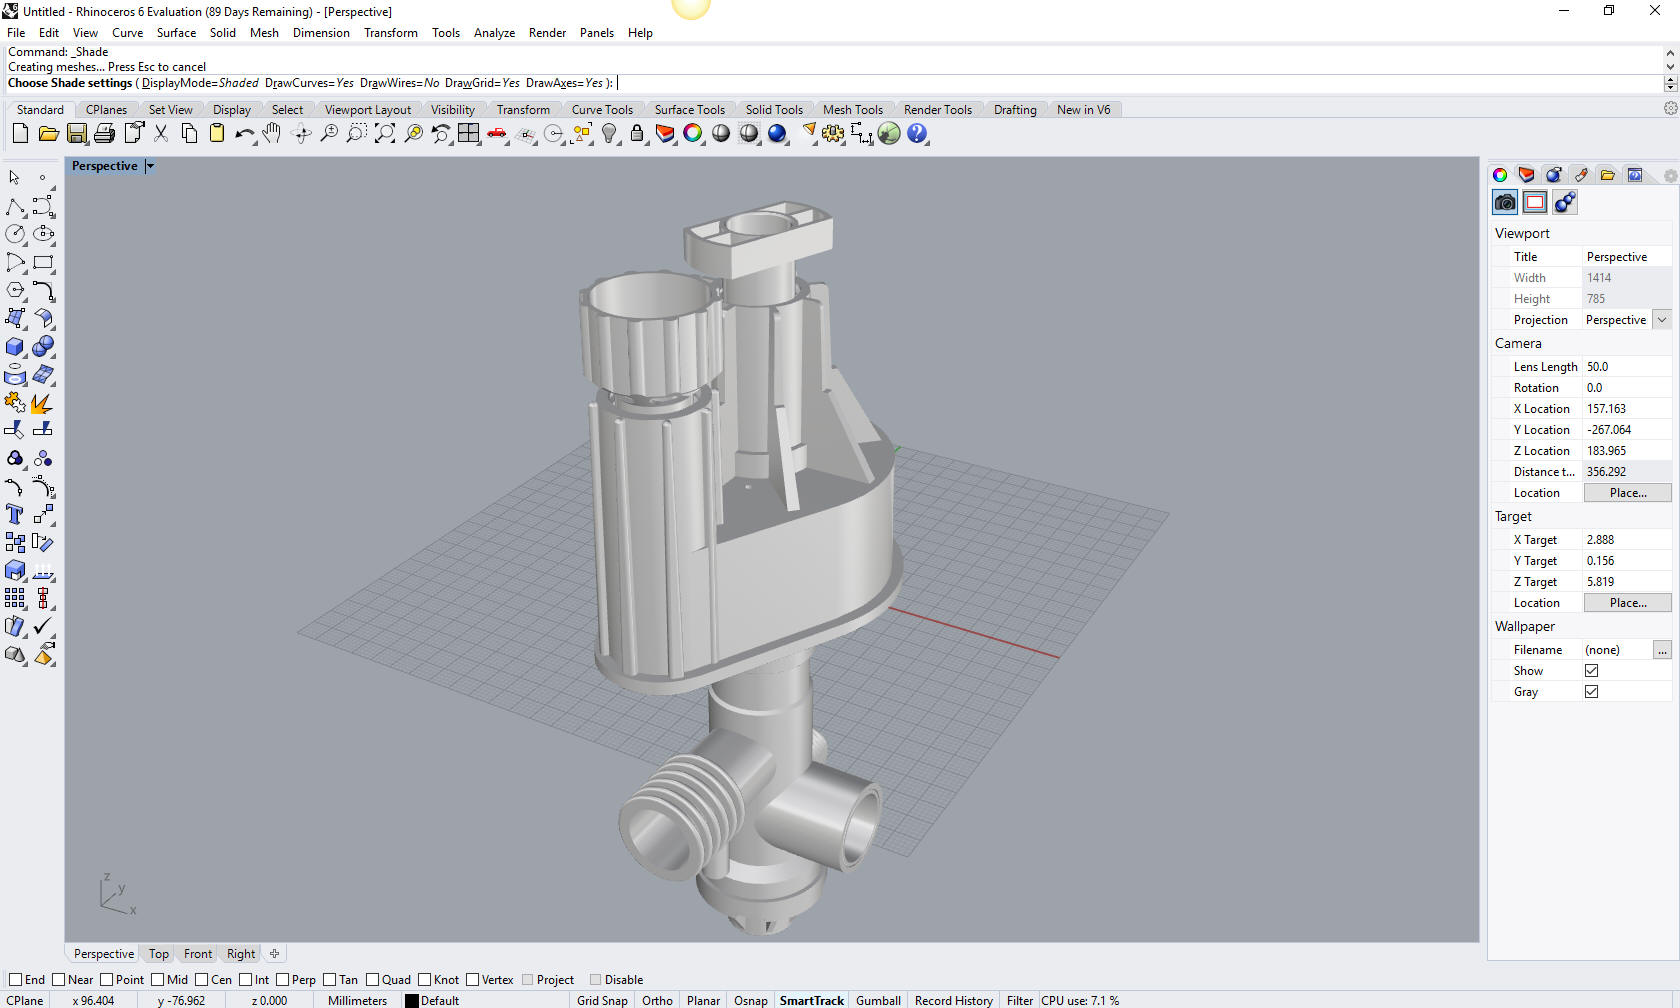
Task: Click the color wheel Properties panel tab
Action: (x=1500, y=175)
